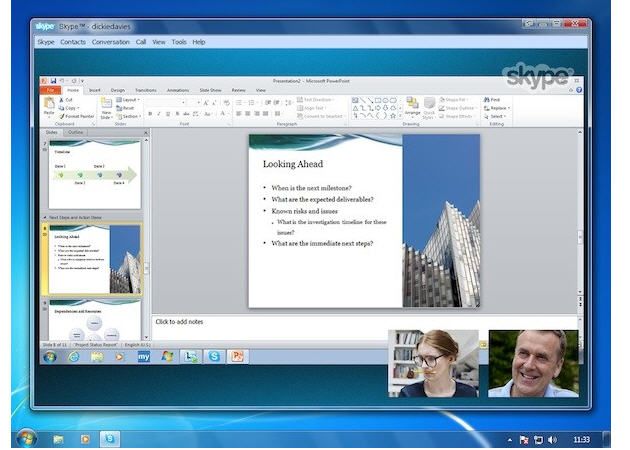Open the Conversation menu in Skype
630x450 pixels.
[111, 42]
